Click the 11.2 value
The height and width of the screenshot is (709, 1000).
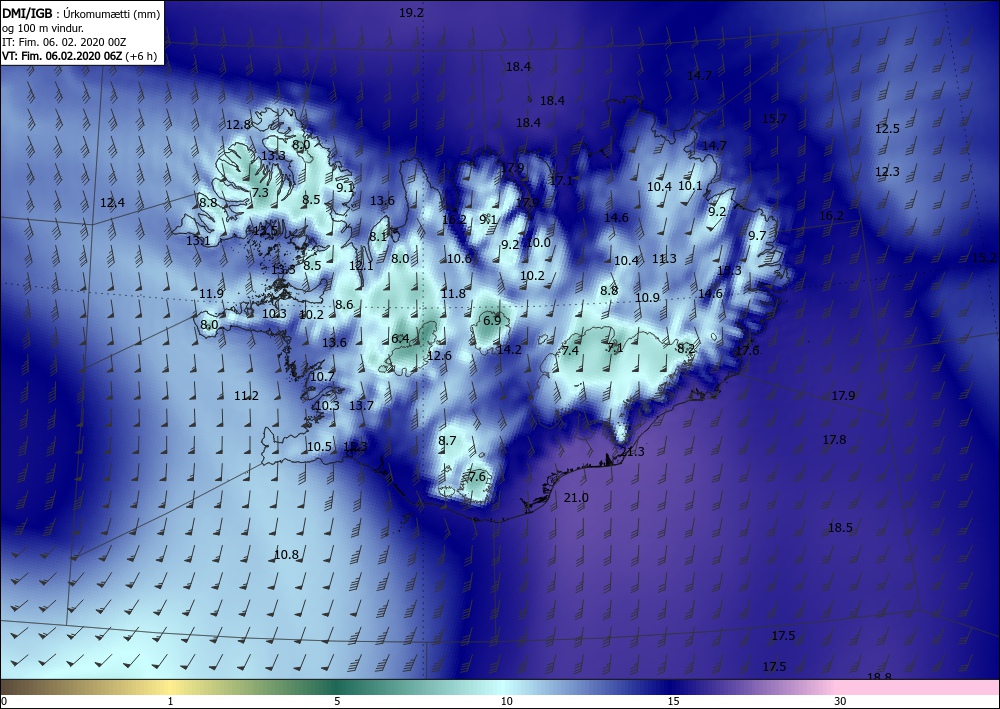coord(246,396)
